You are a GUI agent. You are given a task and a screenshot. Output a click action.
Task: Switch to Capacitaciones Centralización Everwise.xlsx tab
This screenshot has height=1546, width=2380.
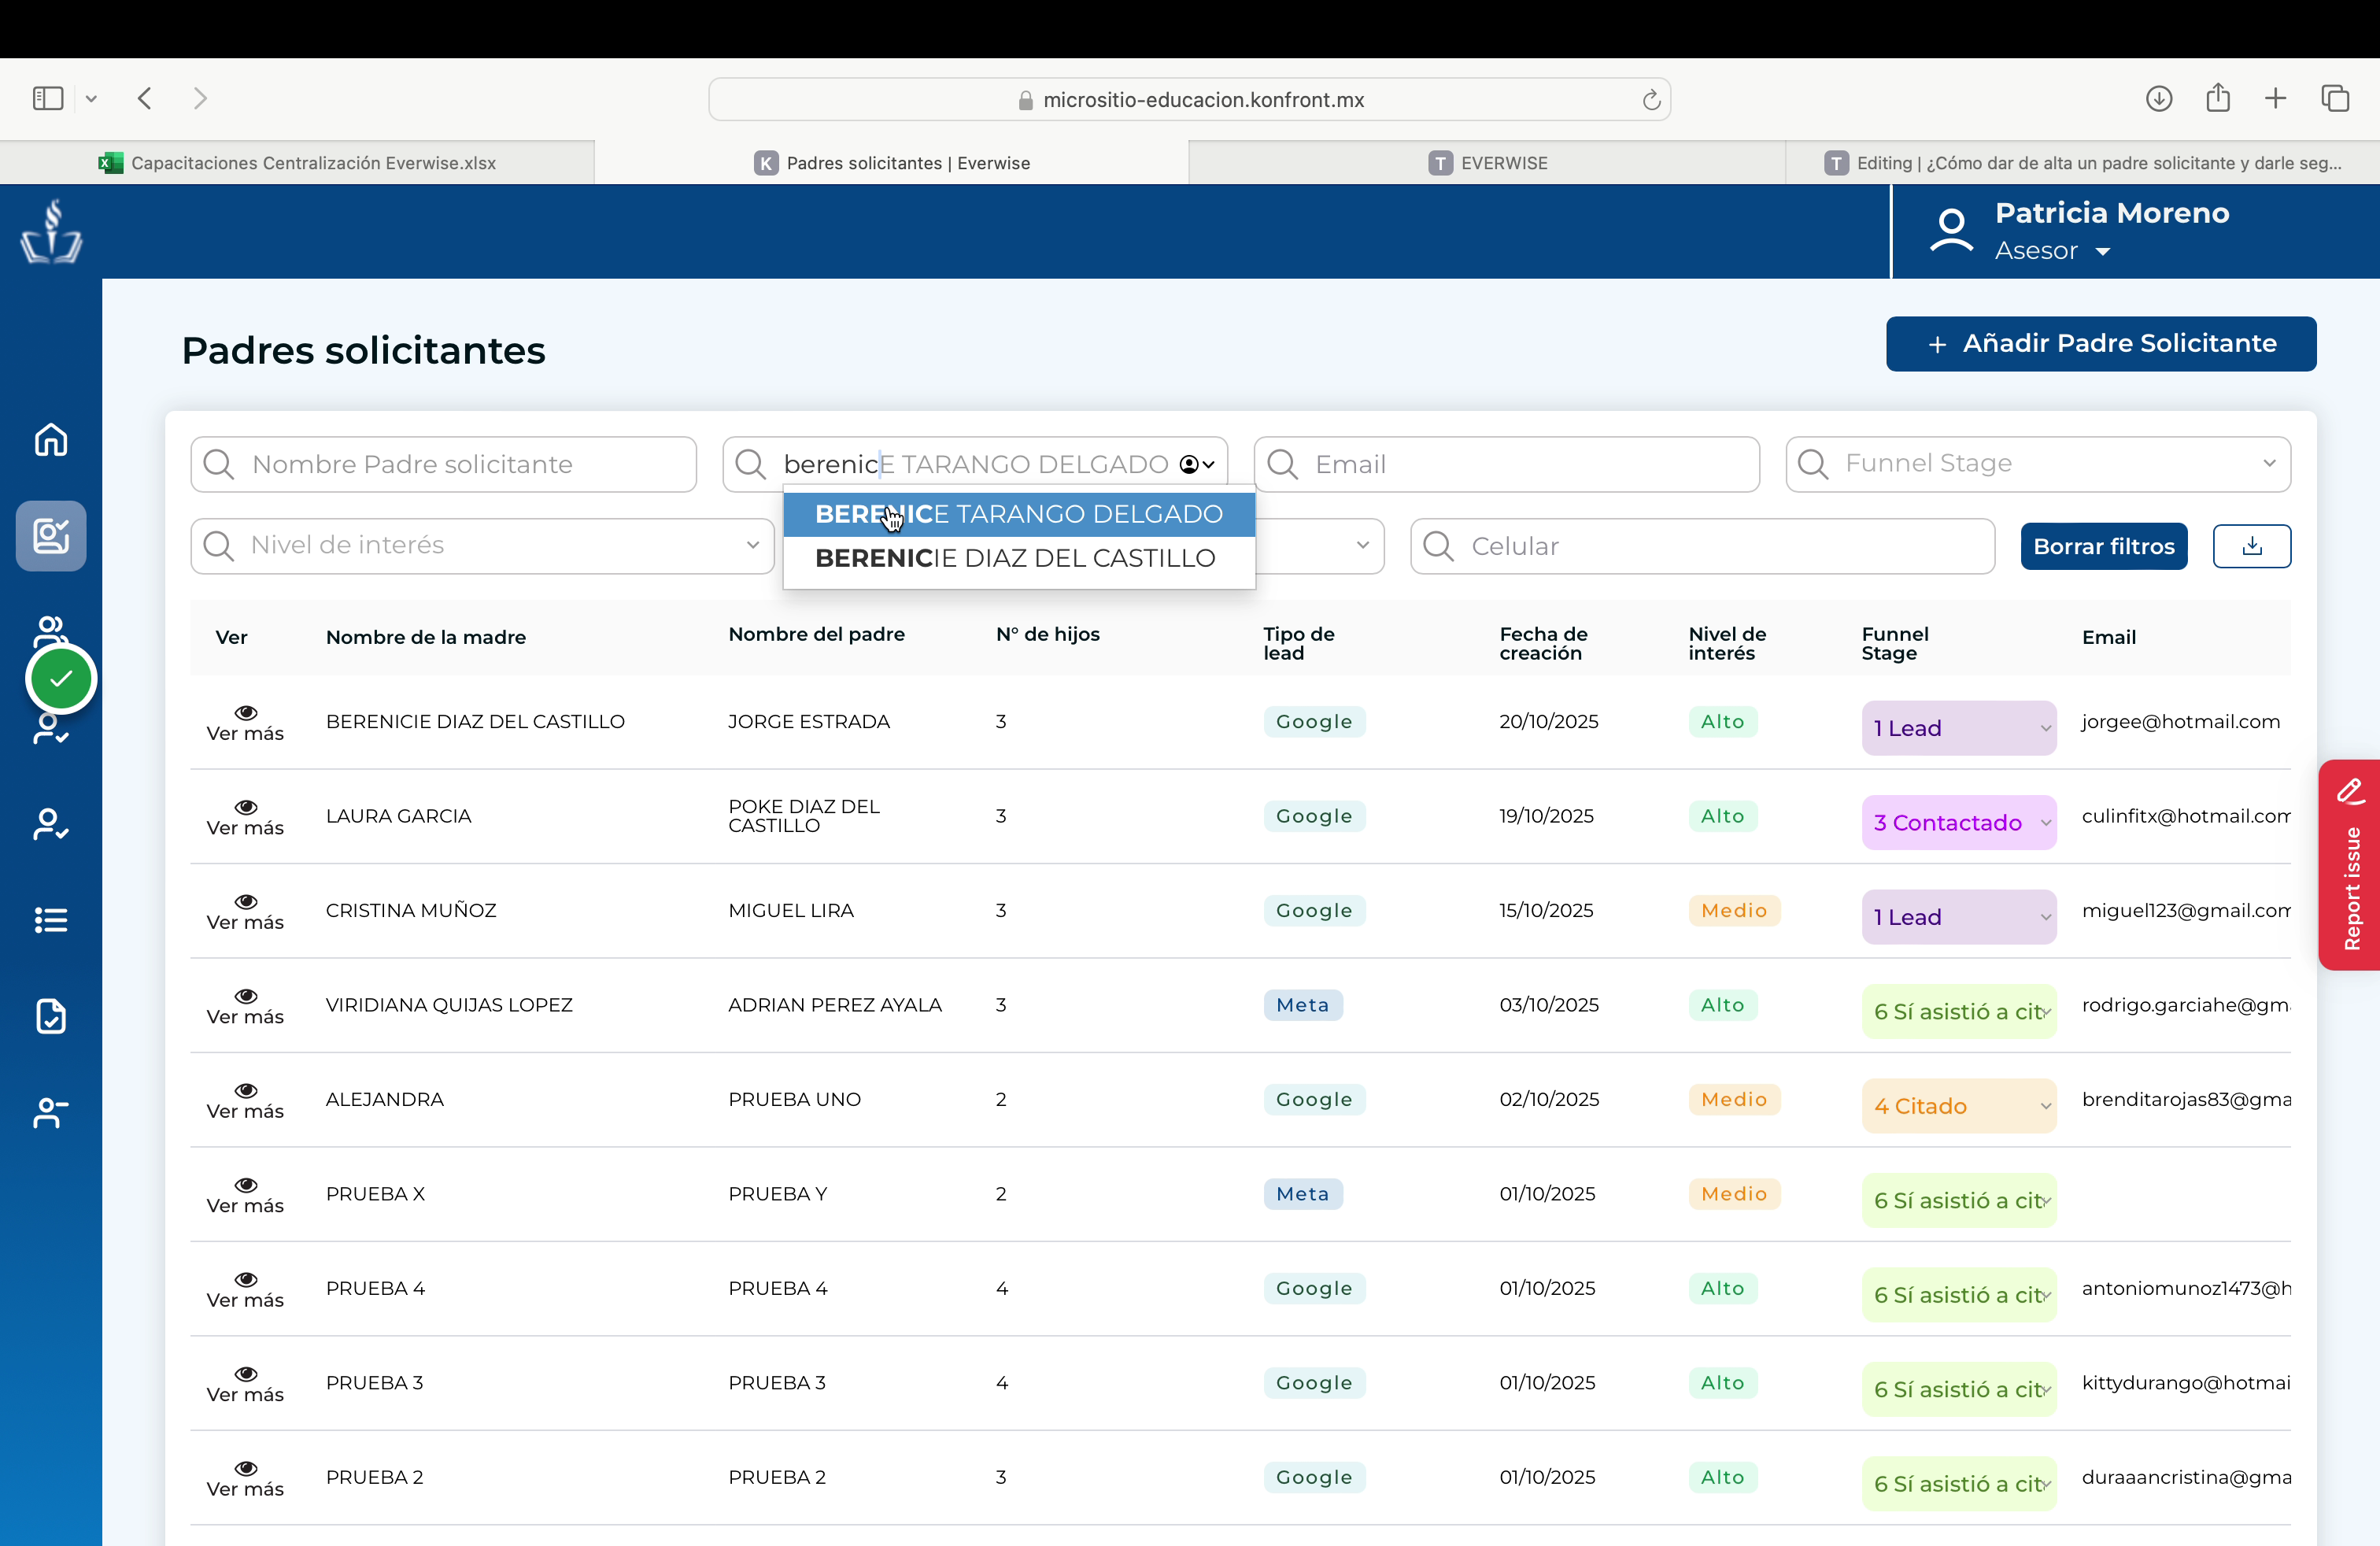coord(297,163)
